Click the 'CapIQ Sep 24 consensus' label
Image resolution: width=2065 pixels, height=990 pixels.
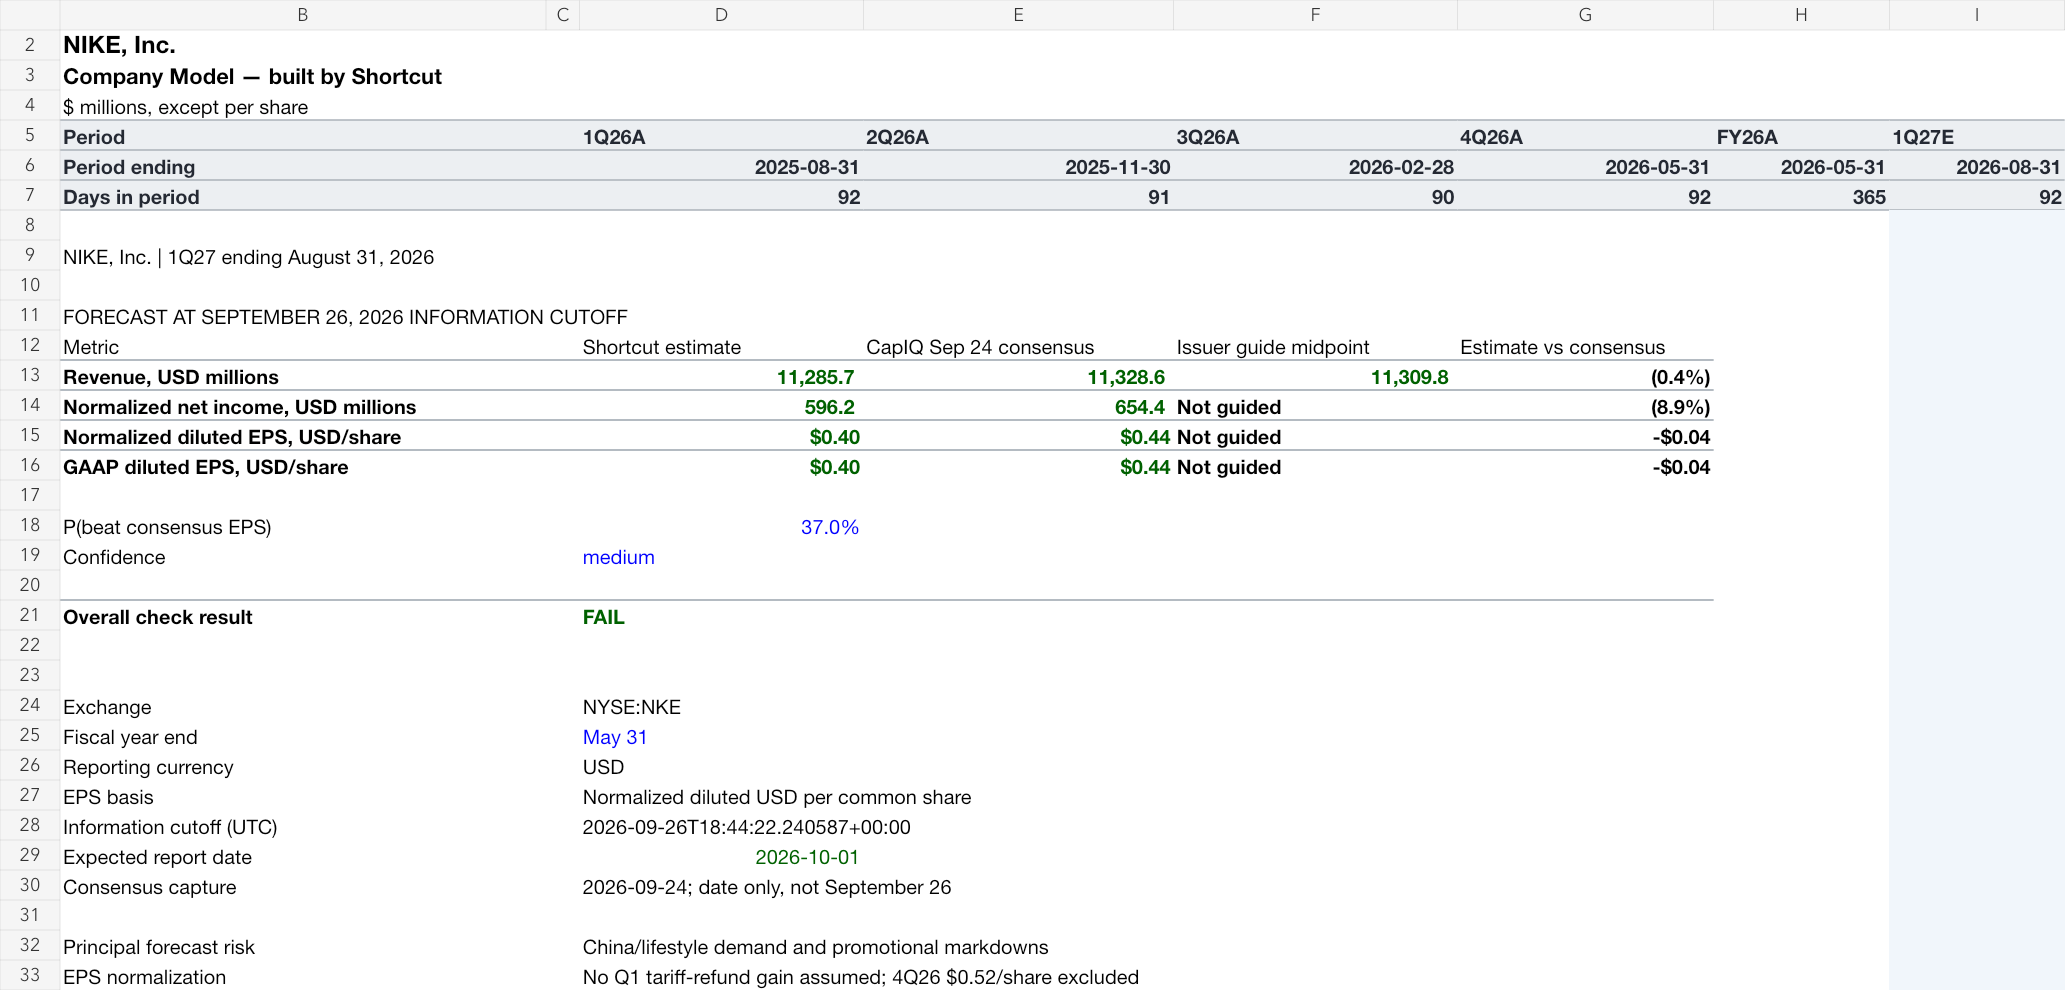(x=980, y=347)
